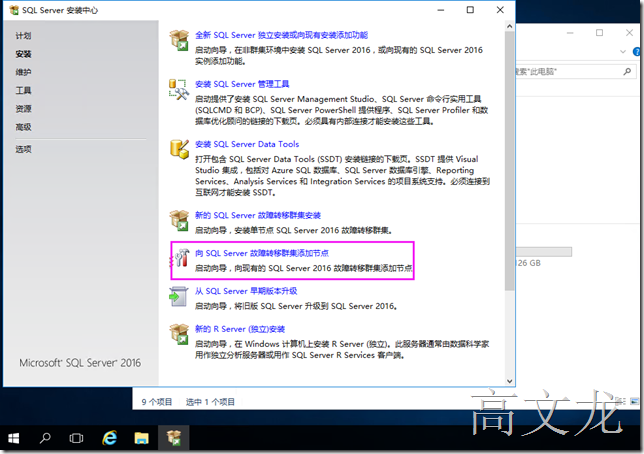Close the SQL Server installation center window
The width and height of the screenshot is (644, 454).
tap(500, 10)
